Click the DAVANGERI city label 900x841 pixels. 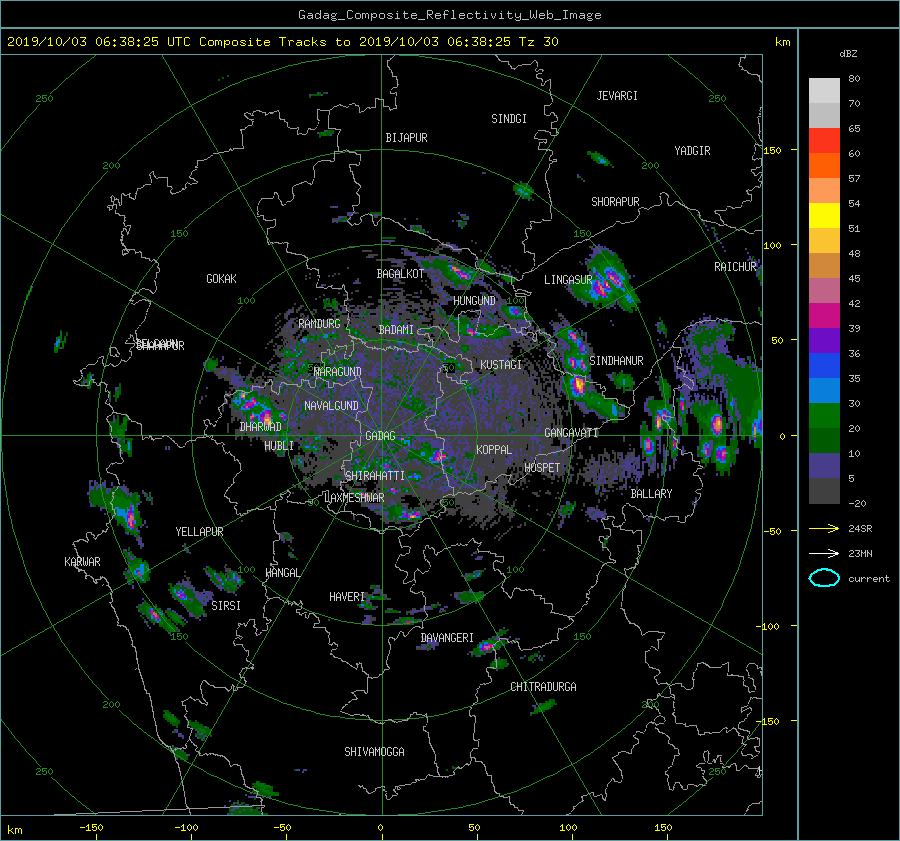click(447, 638)
